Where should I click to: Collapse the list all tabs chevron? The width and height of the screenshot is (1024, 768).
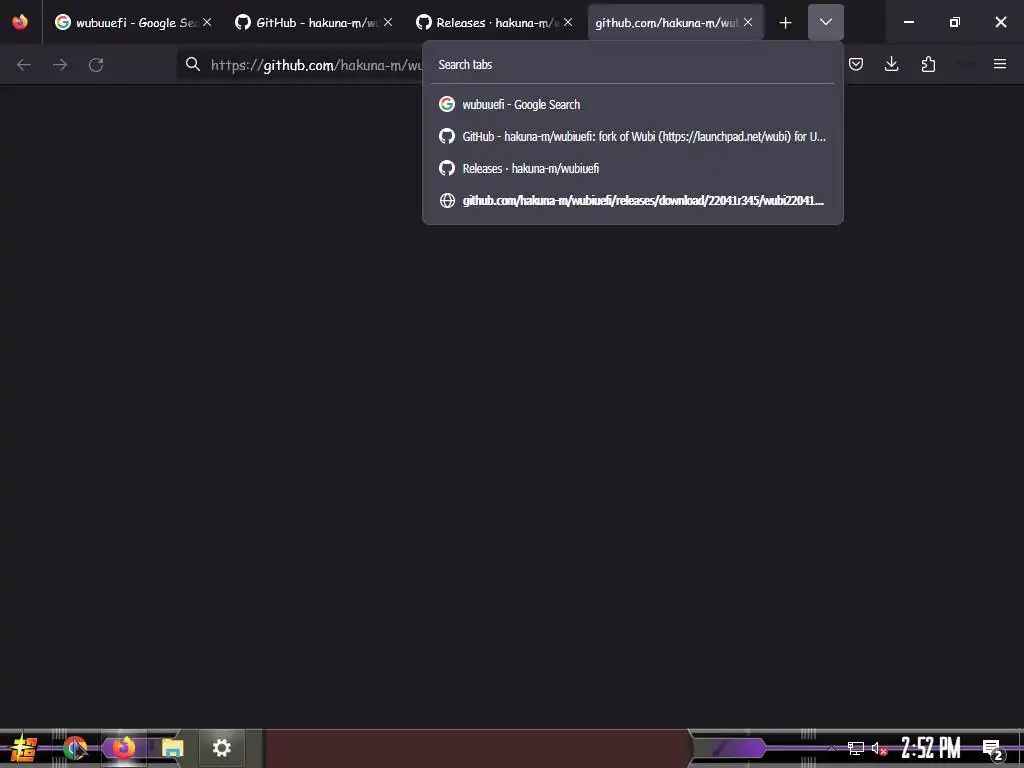[825, 22]
